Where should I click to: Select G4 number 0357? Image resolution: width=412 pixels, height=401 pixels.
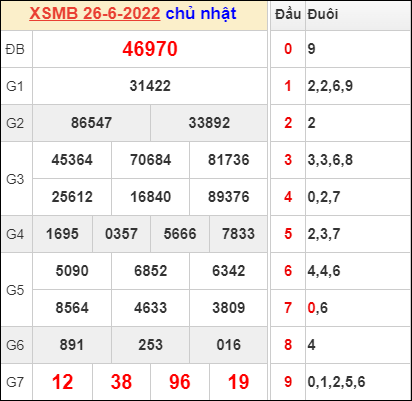[x=121, y=234]
